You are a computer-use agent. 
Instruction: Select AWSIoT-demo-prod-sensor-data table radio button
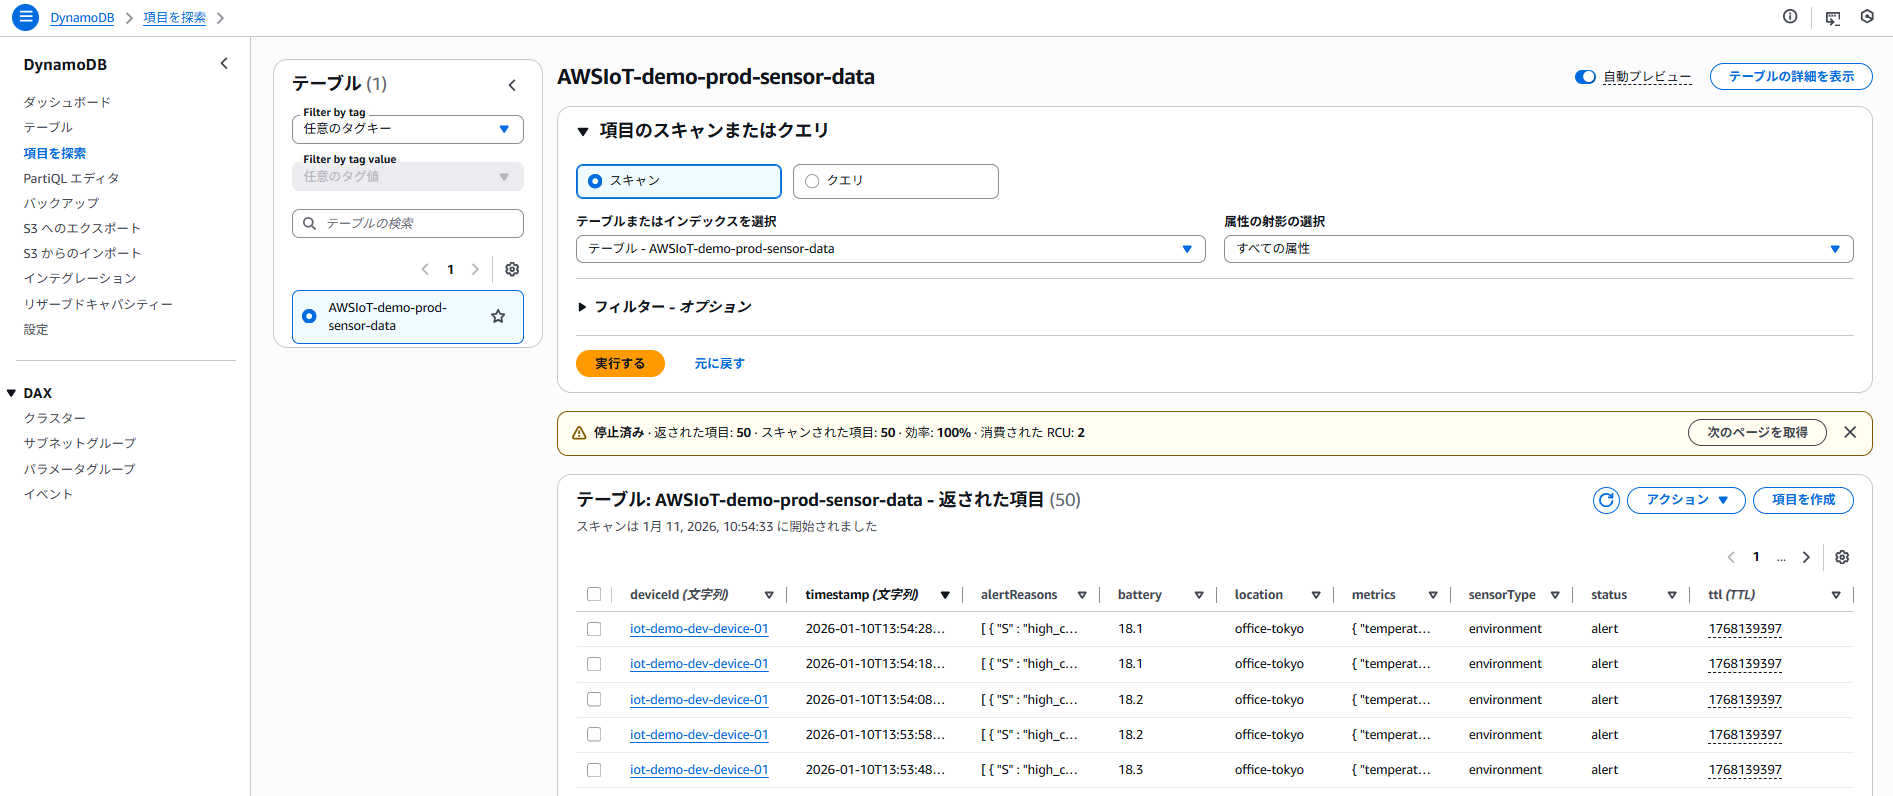(x=309, y=316)
